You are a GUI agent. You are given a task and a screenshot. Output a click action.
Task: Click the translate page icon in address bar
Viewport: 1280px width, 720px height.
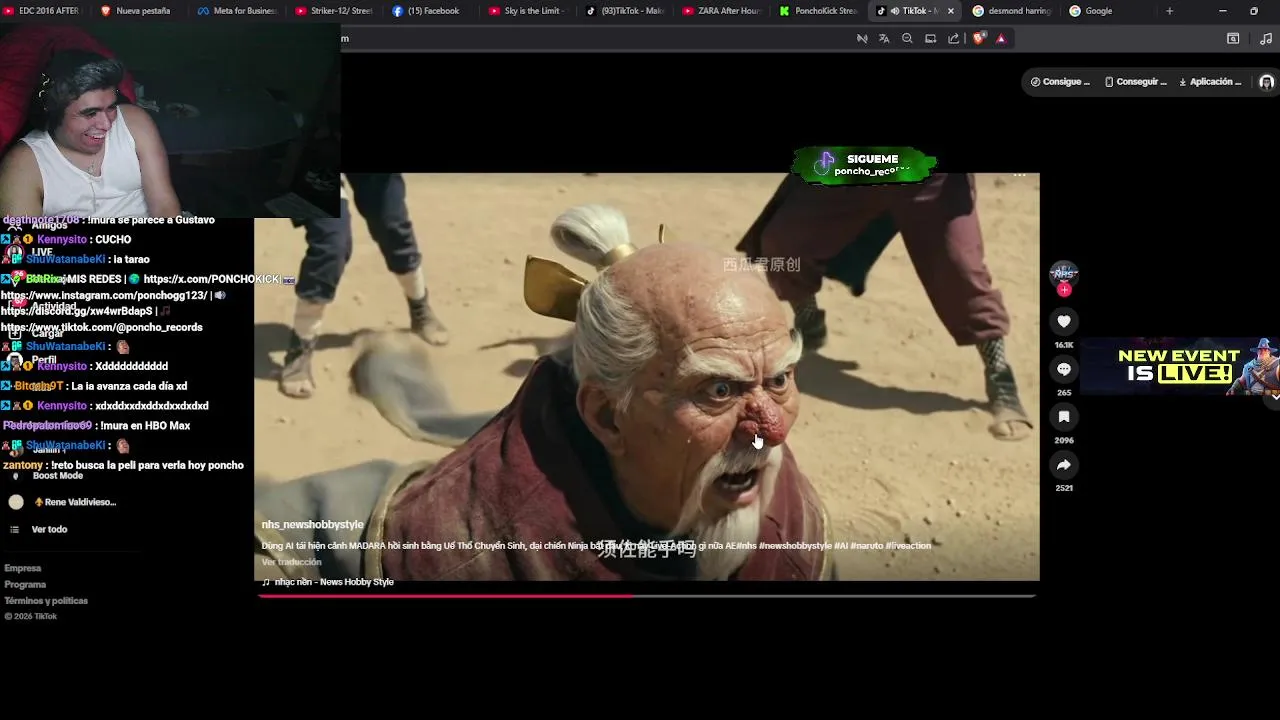coord(884,38)
